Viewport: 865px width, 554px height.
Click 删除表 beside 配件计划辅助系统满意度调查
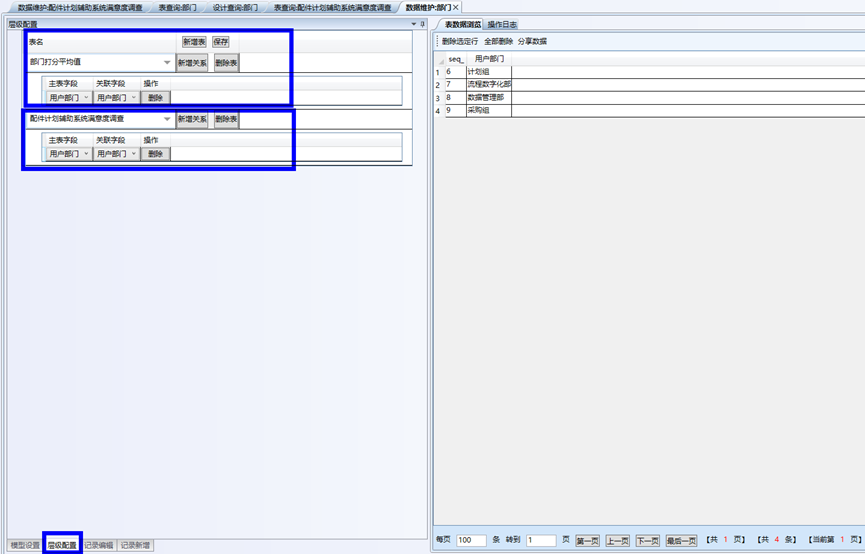(x=226, y=119)
